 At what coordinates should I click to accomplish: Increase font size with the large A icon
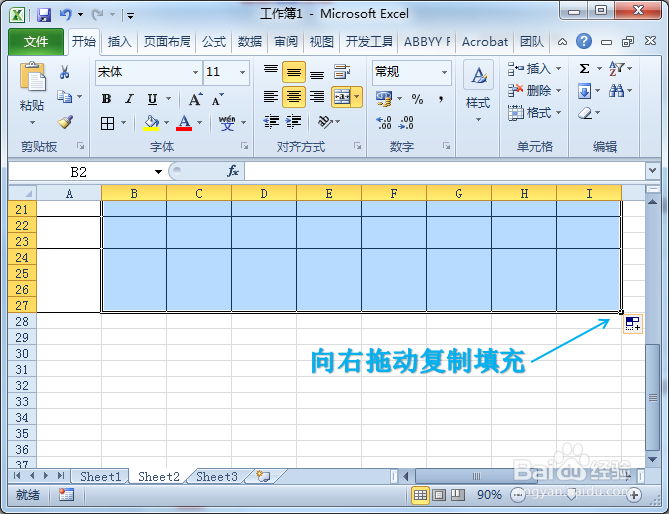click(x=195, y=99)
